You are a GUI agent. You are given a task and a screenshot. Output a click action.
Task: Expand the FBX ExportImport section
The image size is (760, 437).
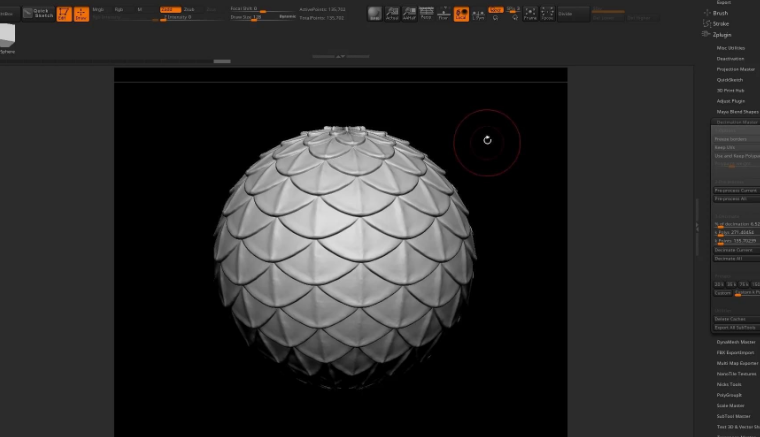coord(735,353)
